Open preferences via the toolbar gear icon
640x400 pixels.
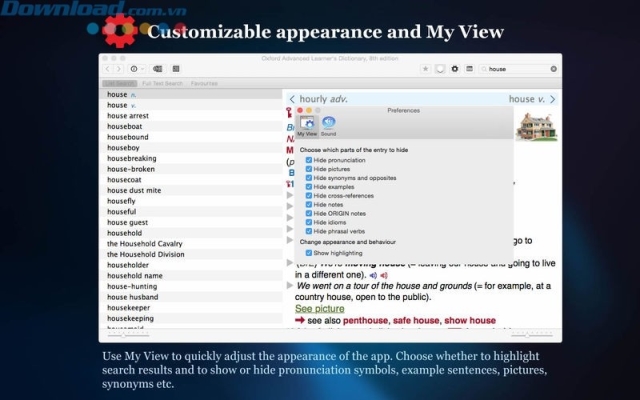(455, 69)
